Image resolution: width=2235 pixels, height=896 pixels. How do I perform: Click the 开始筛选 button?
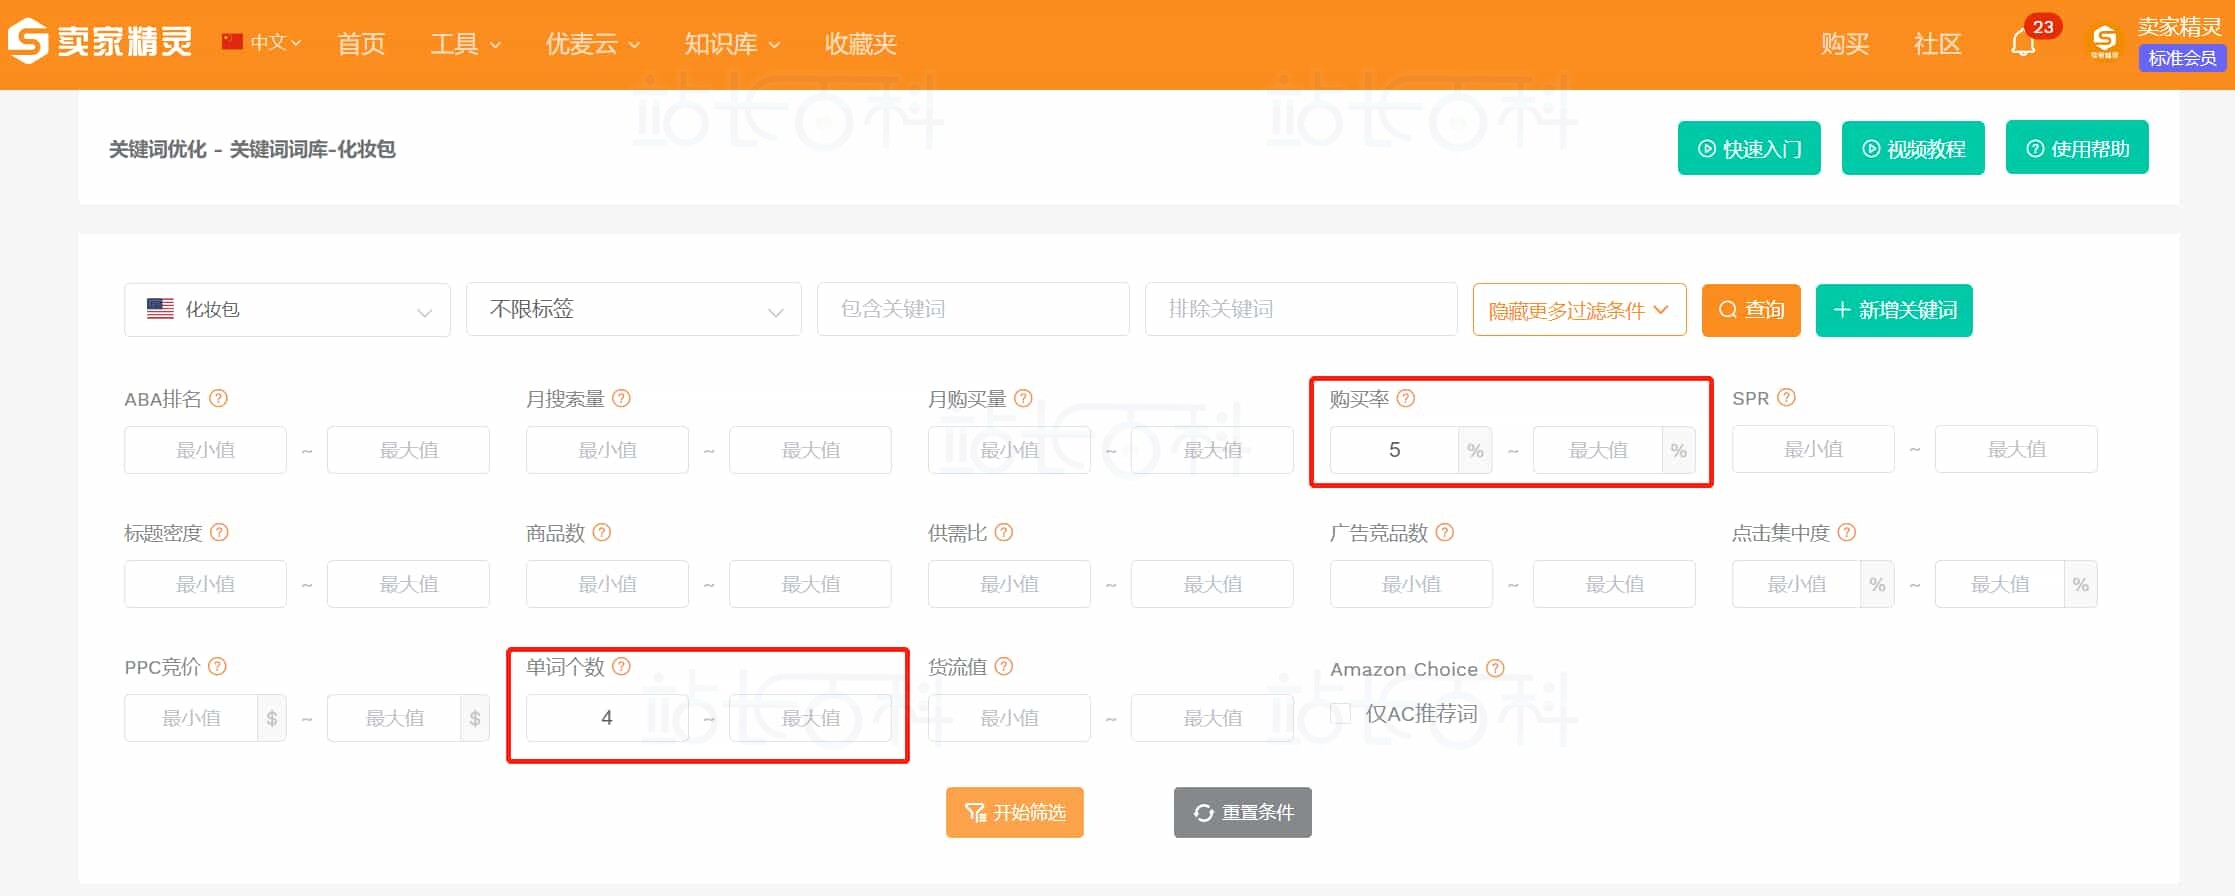tap(1015, 812)
